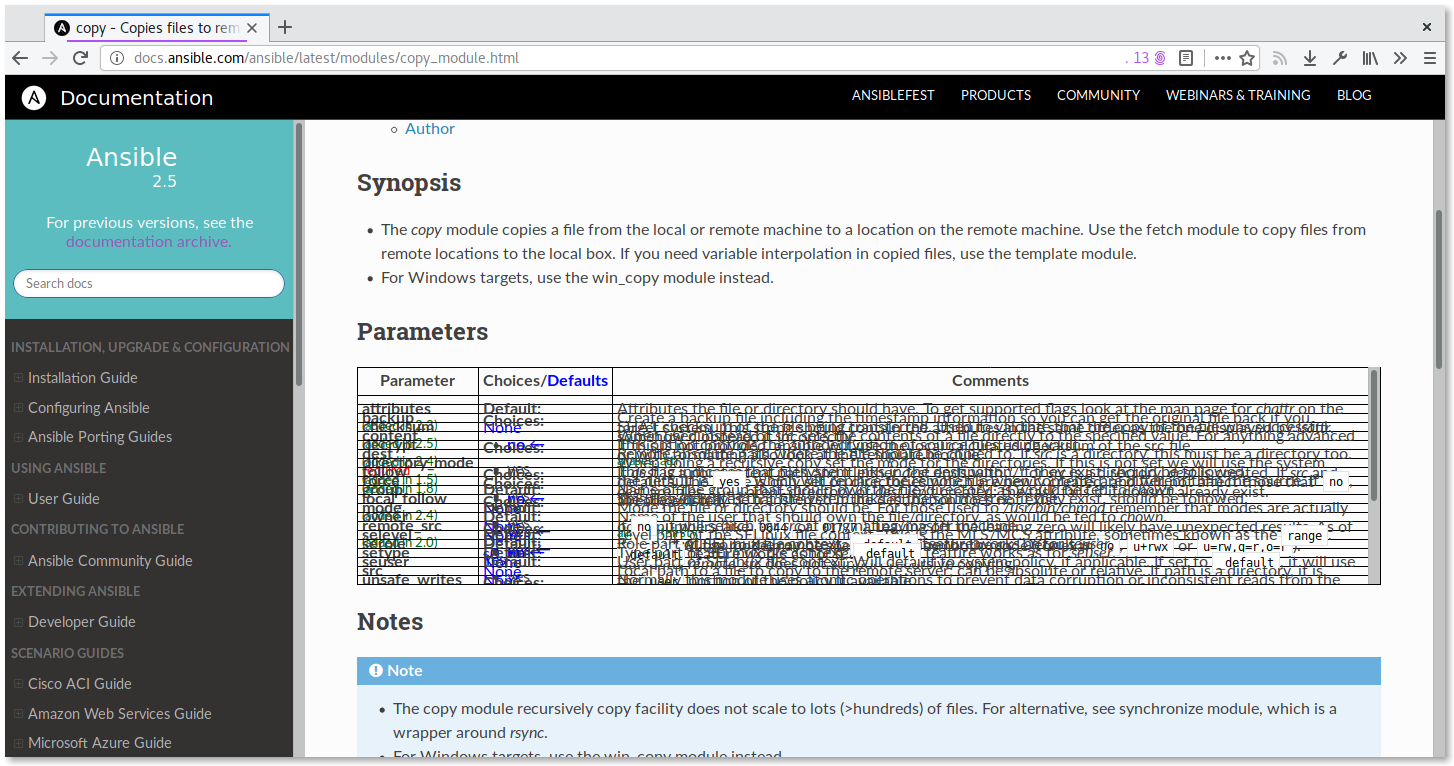Expand Cisco ACI Guide tree node
This screenshot has width=1454, height=766.
tap(18, 684)
